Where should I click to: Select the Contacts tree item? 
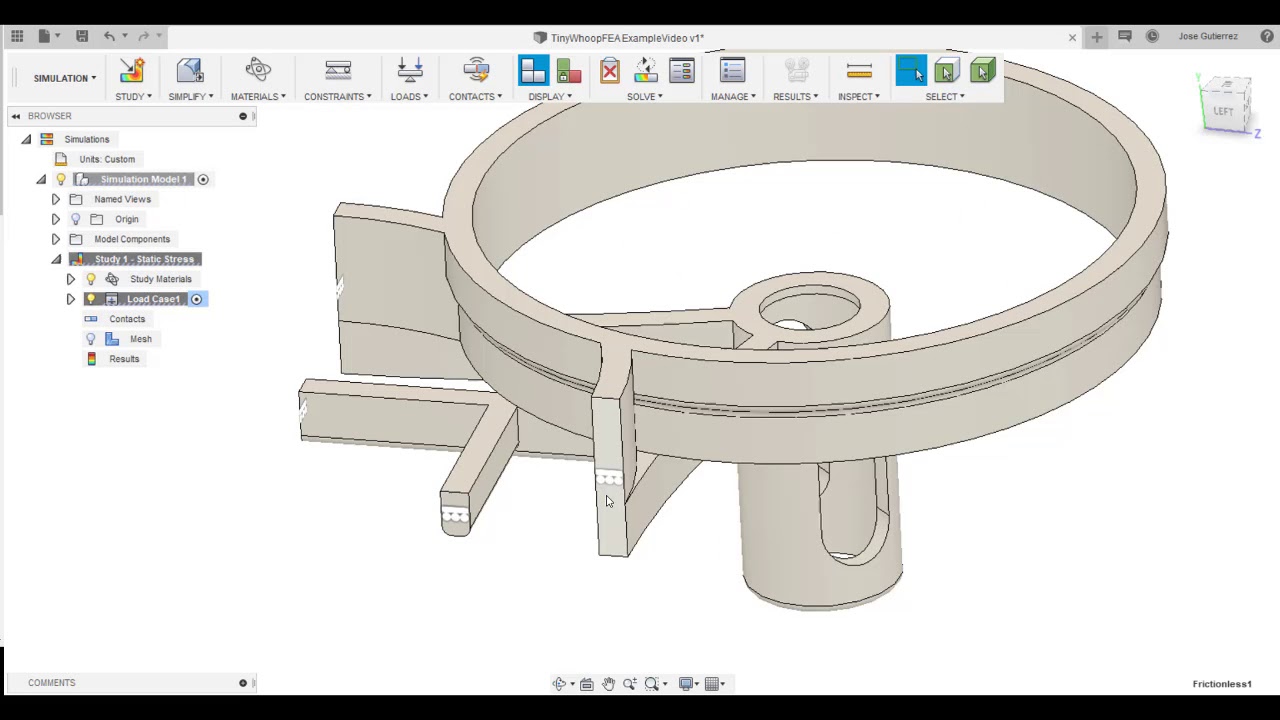pyautogui.click(x=127, y=319)
